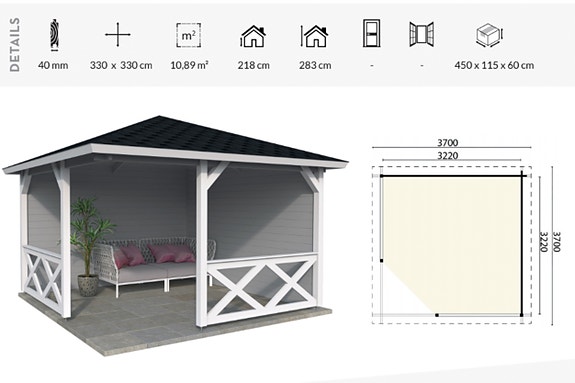Click the package box dimensions icon
The width and height of the screenshot is (575, 383).
click(490, 35)
